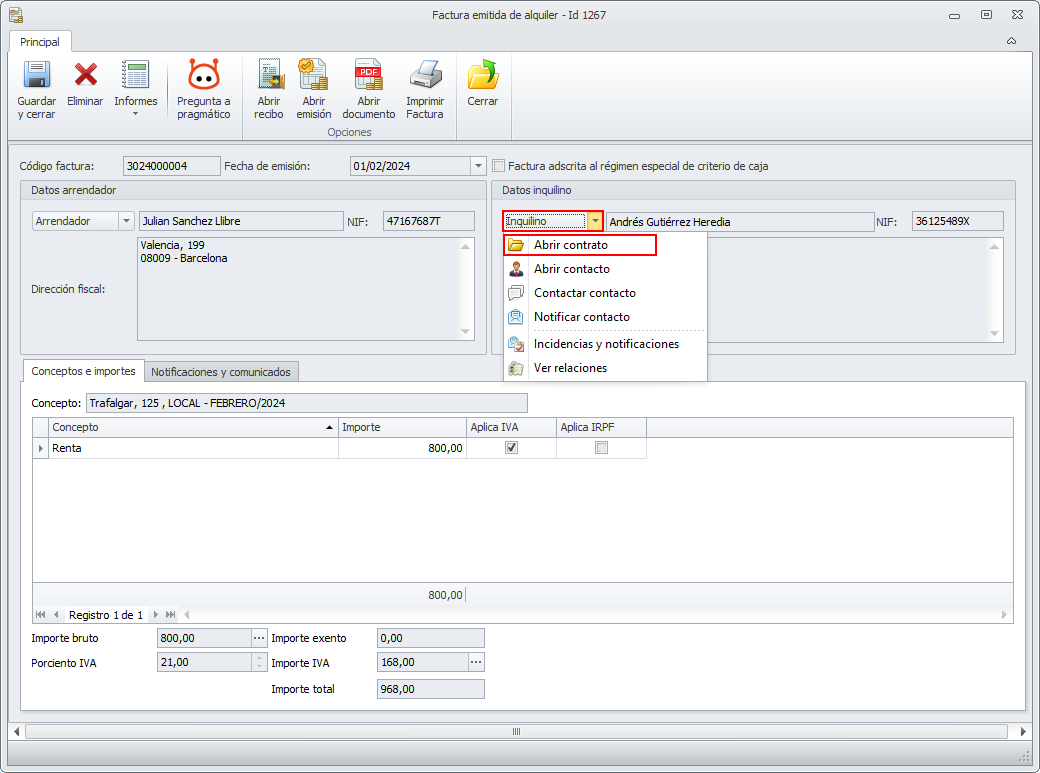This screenshot has height=773, width=1040.
Task: Click the Importe column header
Action: pos(403,427)
